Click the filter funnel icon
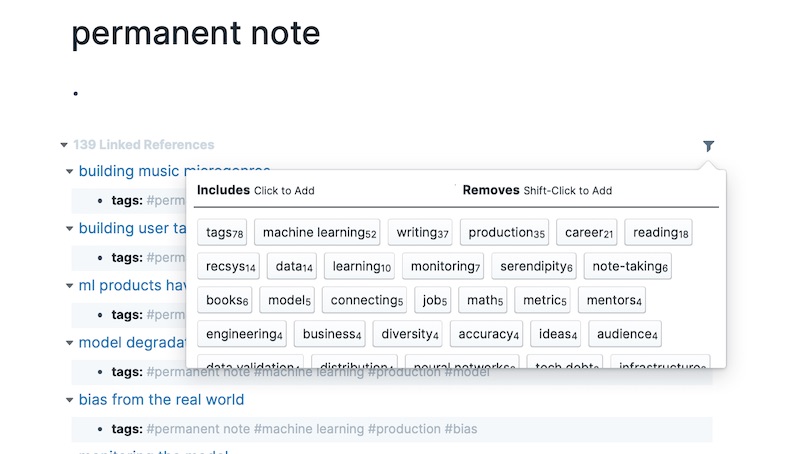The image size is (800, 454). tap(708, 146)
